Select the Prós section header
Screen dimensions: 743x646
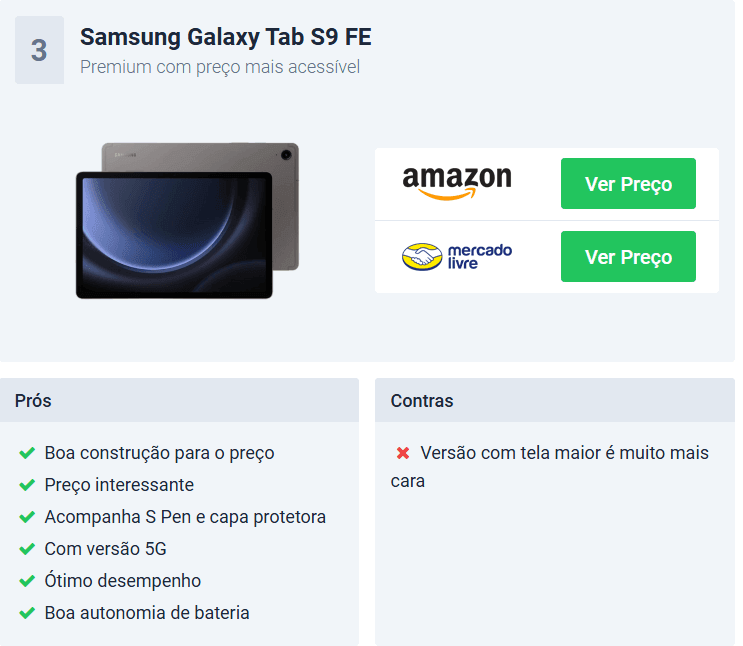(x=179, y=400)
